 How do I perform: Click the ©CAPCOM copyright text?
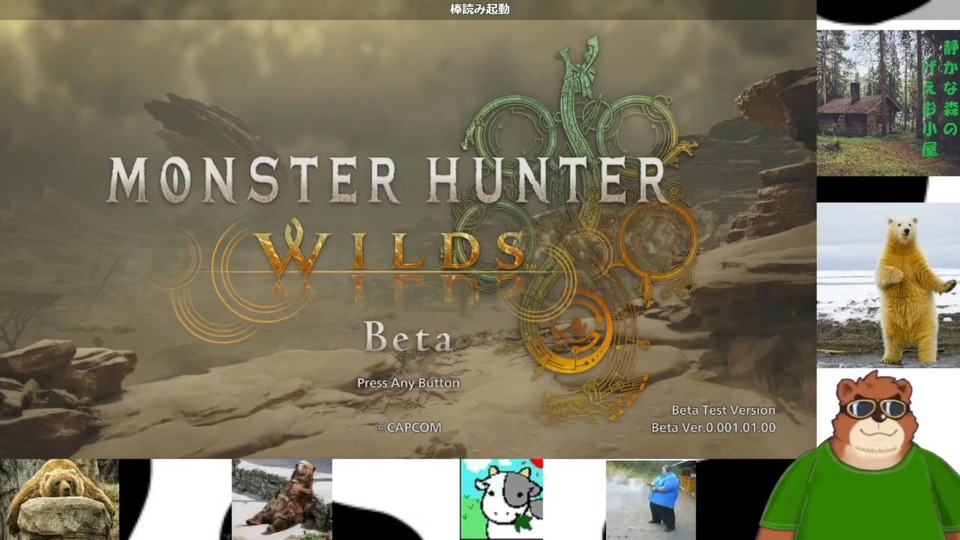[x=408, y=428]
